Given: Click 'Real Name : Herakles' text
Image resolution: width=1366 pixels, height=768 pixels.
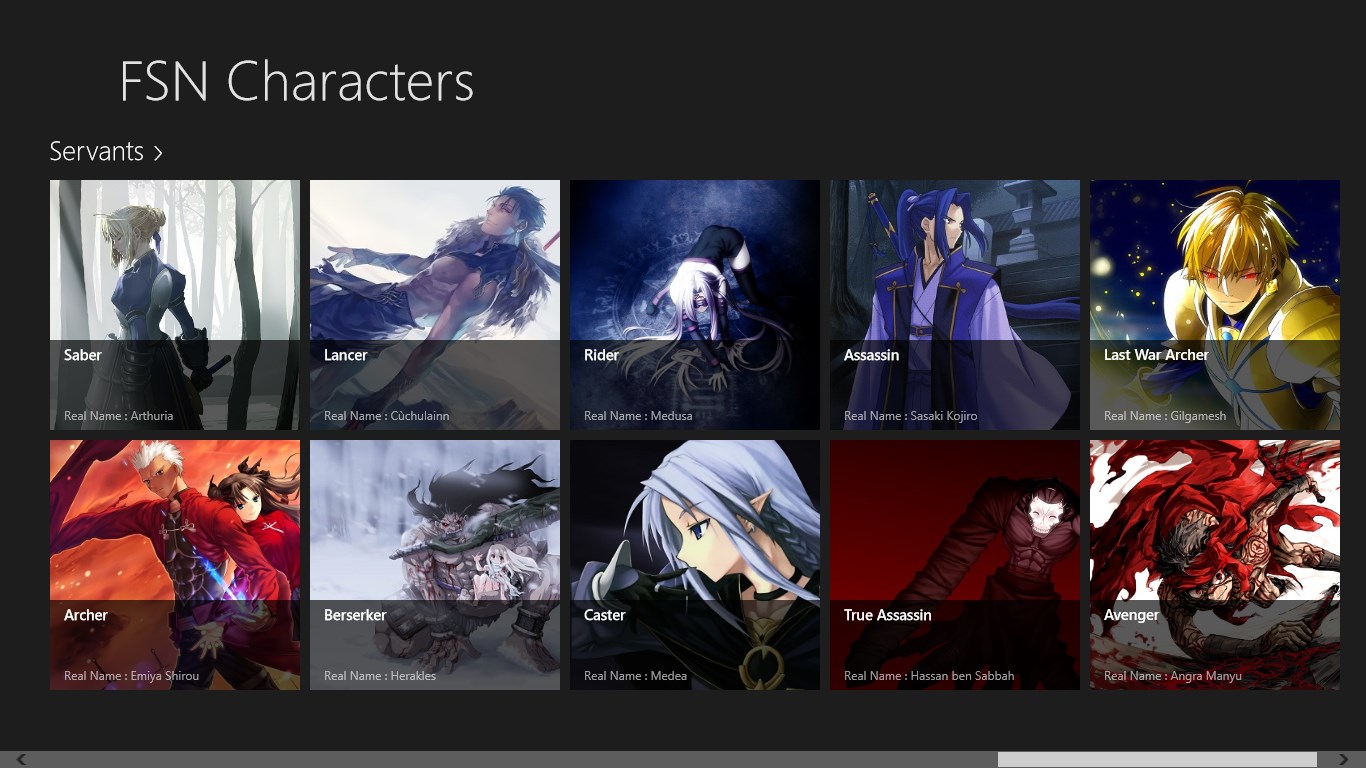Looking at the screenshot, I should (380, 676).
